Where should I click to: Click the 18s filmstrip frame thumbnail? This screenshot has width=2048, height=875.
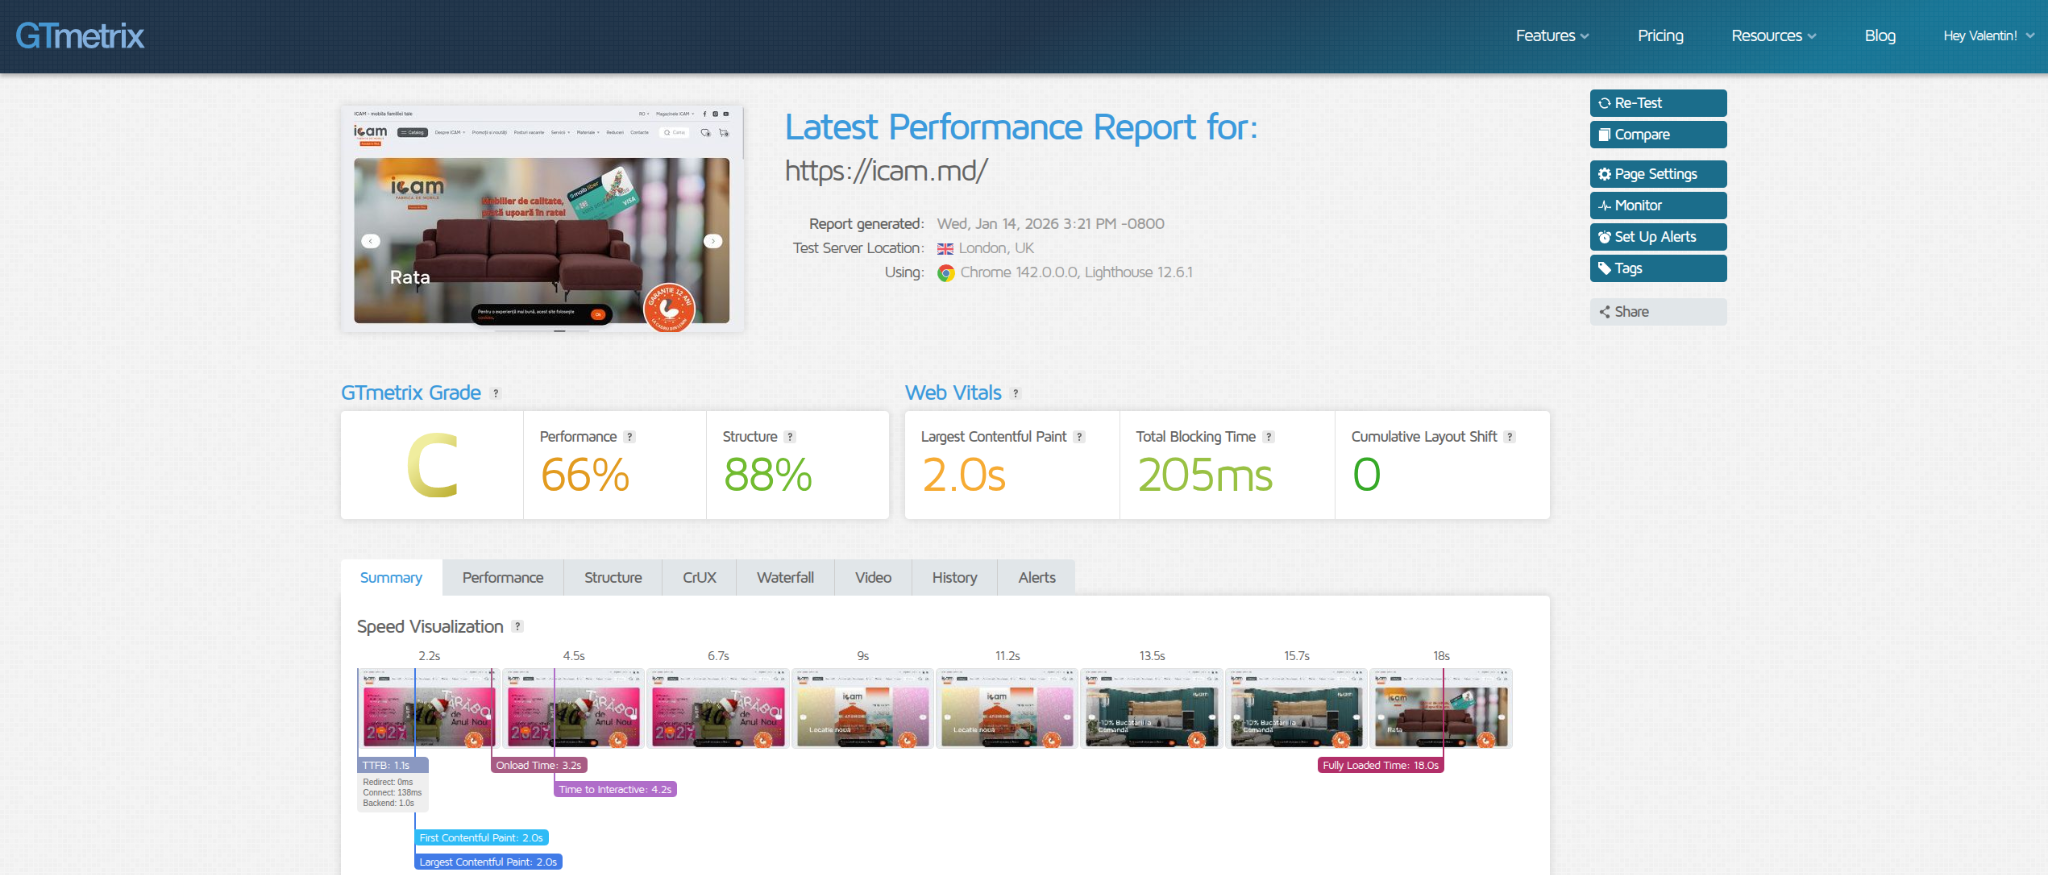1440,709
